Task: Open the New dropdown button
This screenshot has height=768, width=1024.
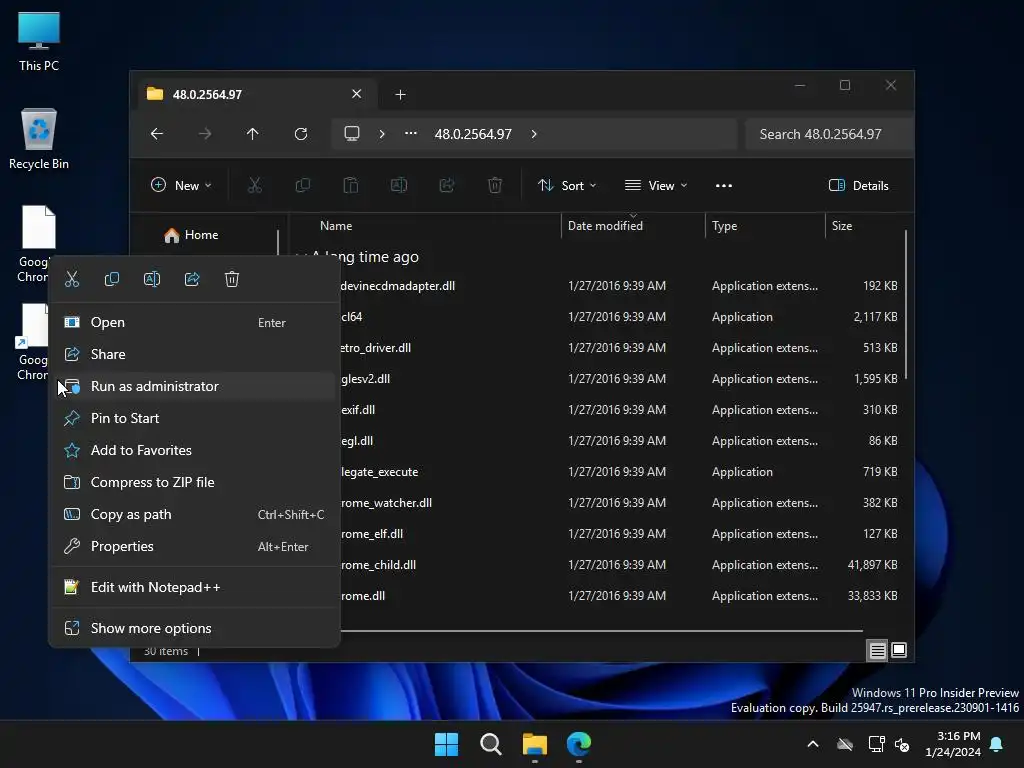Action: pyautogui.click(x=181, y=185)
